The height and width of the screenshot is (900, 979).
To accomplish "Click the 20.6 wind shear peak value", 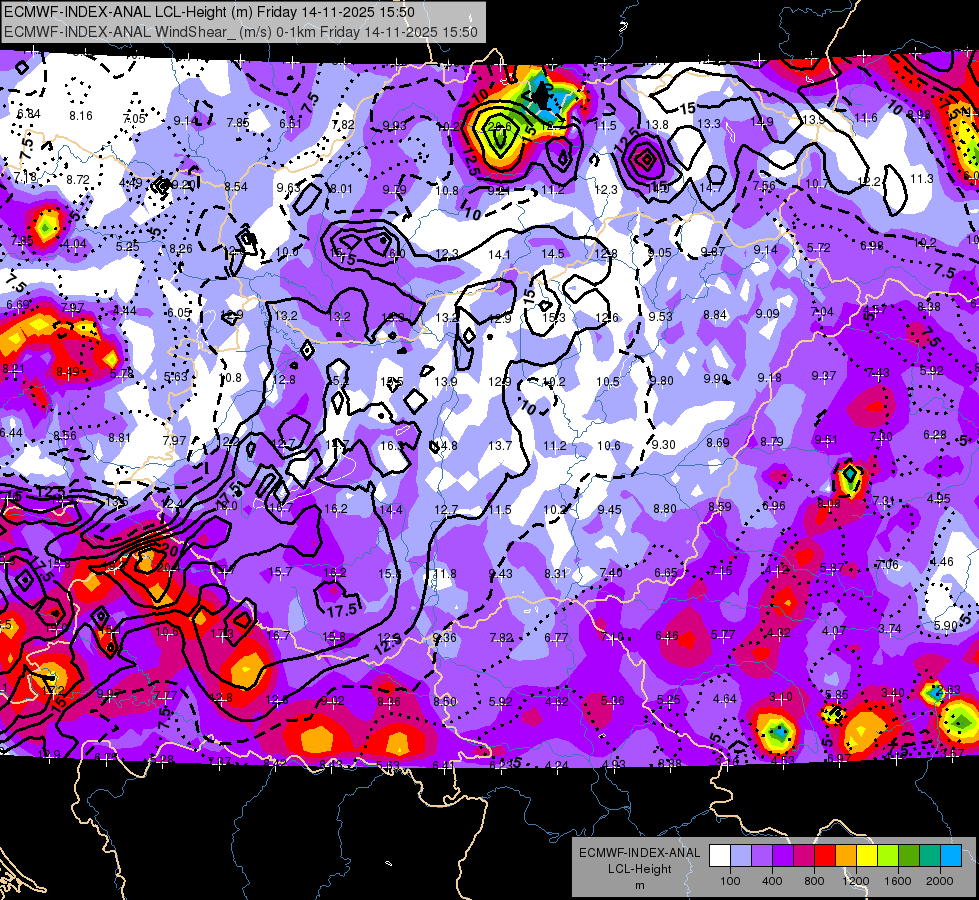I will (x=499, y=127).
